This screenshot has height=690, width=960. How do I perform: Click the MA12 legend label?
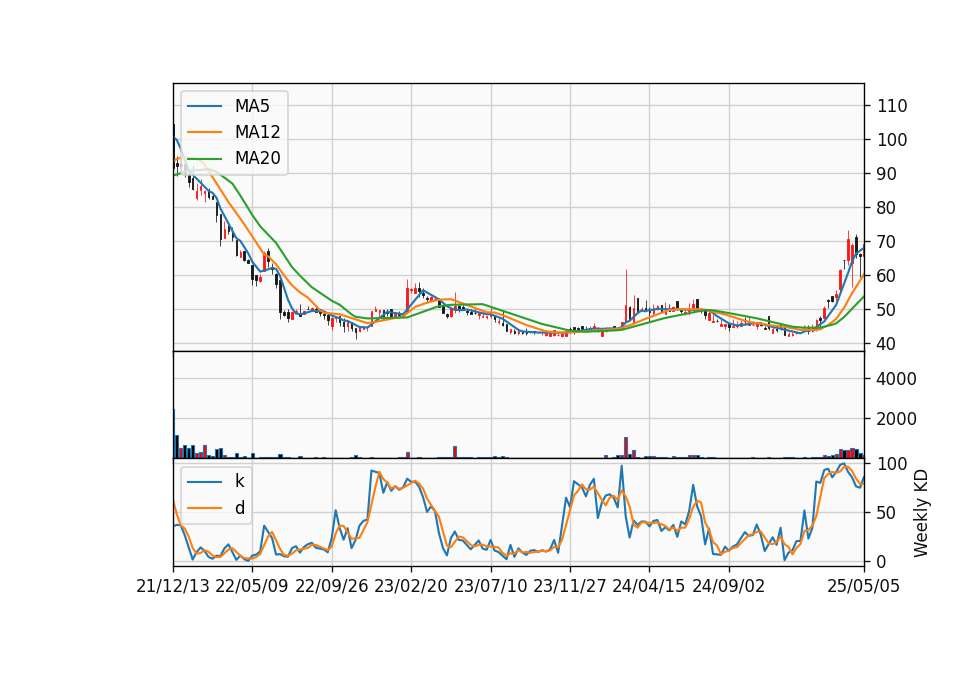pos(257,132)
